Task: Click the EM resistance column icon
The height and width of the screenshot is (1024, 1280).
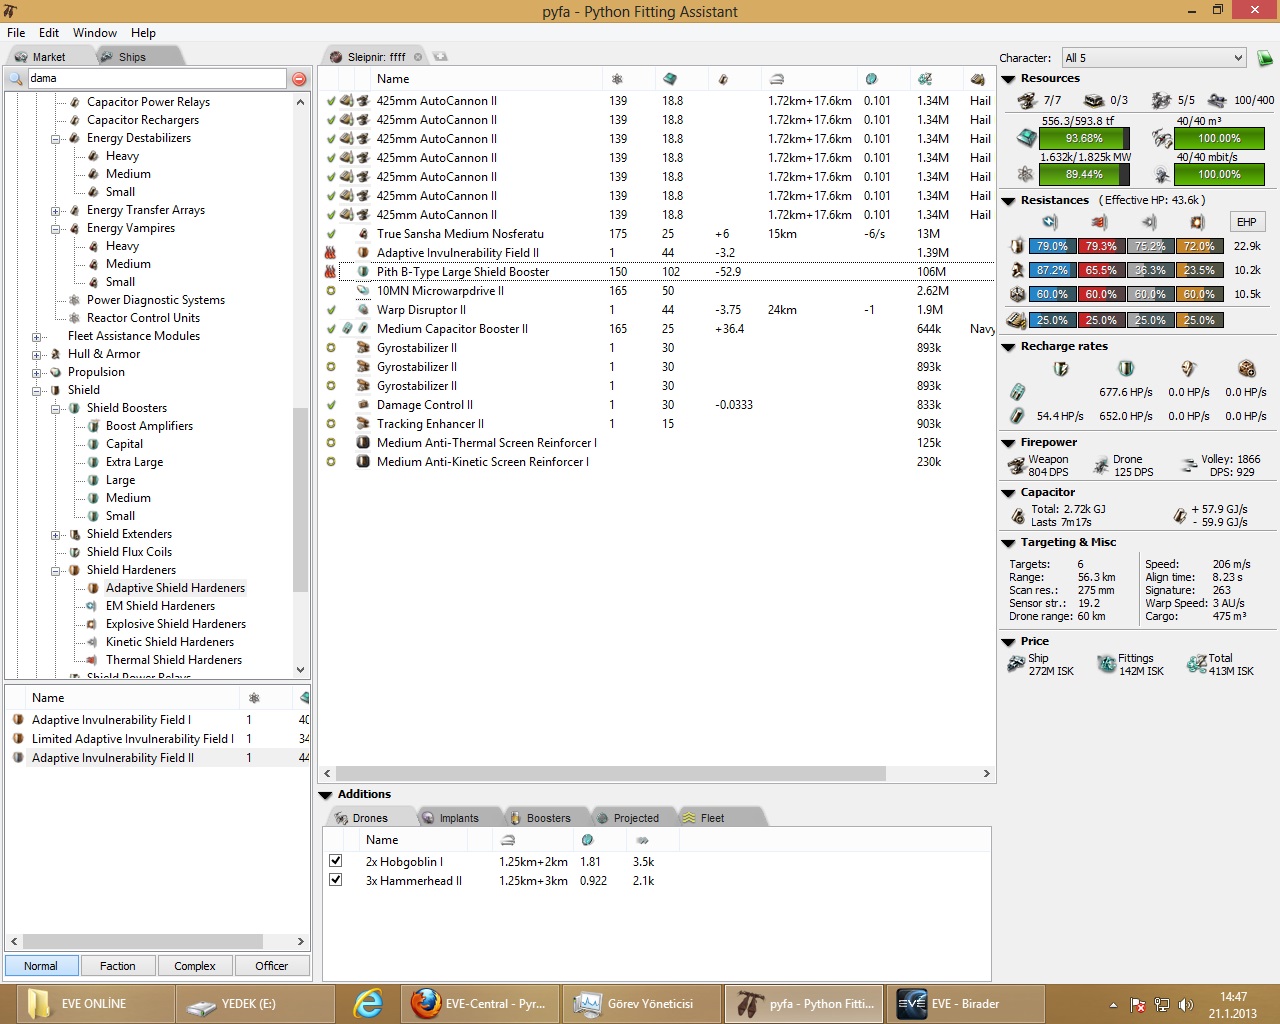Action: point(1050,222)
